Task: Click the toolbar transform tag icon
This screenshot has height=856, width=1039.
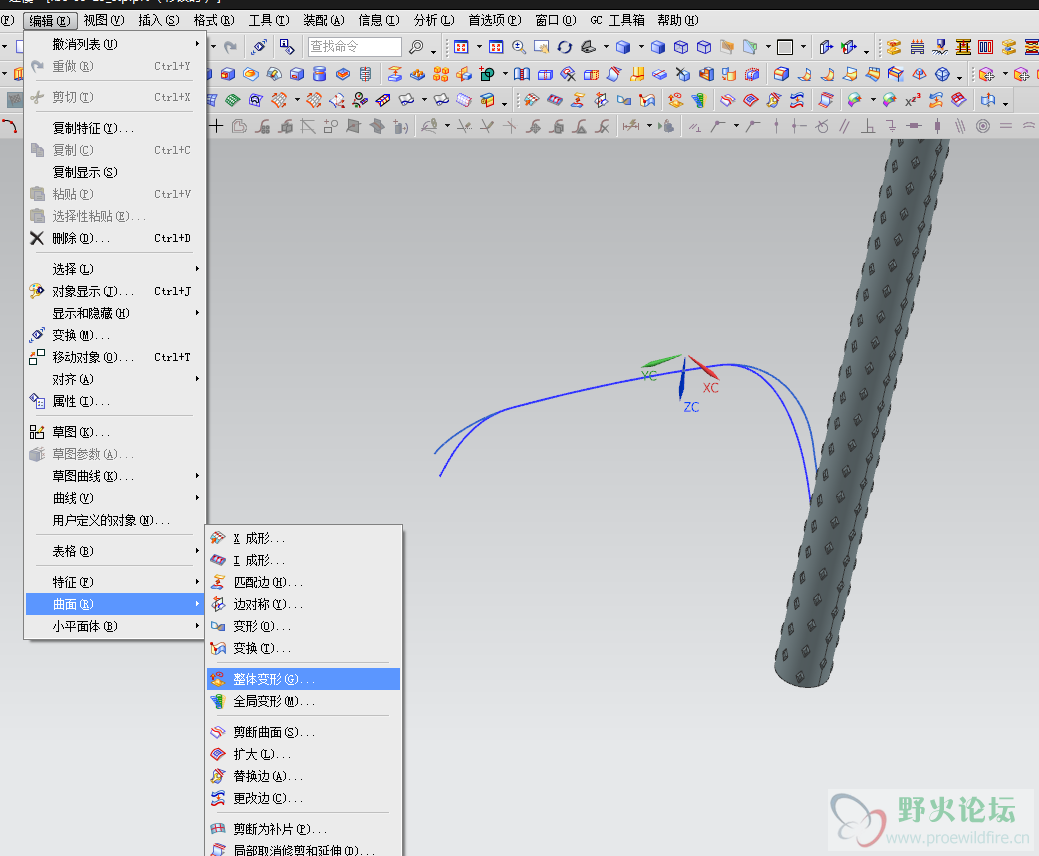Action: pyautogui.click(x=259, y=46)
